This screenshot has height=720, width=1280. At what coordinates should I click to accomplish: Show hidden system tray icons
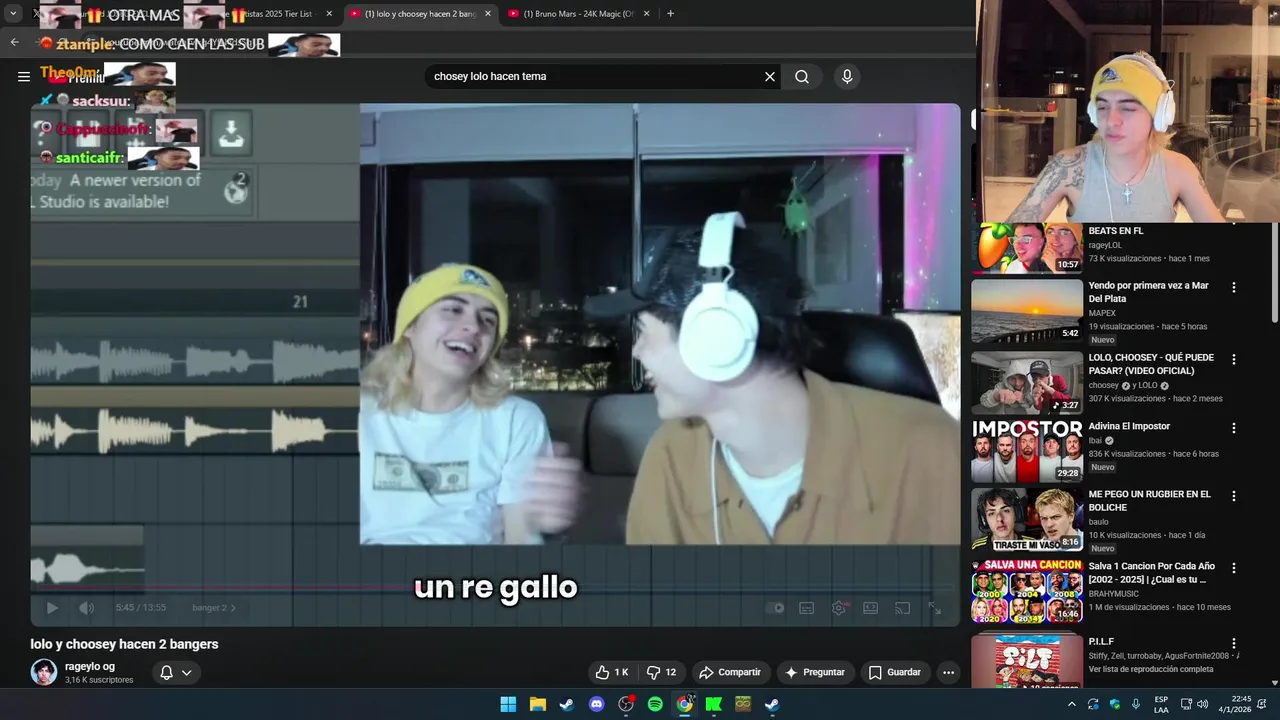(x=1072, y=704)
